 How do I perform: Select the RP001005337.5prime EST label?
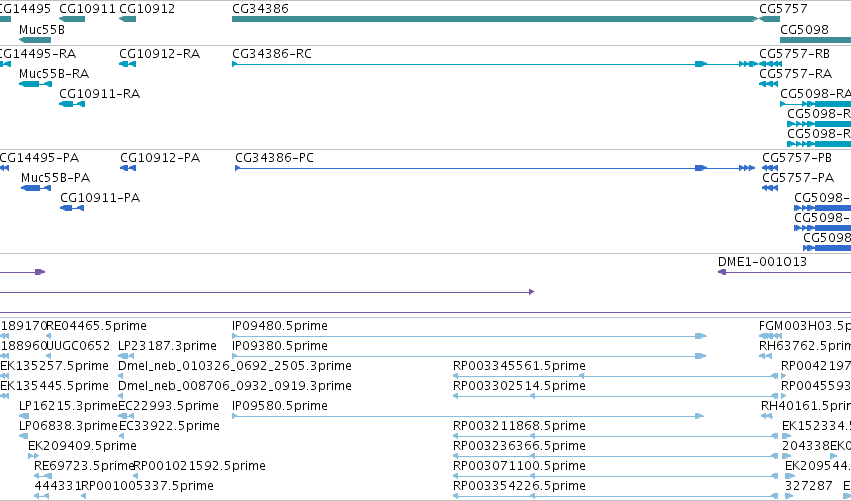147,486
